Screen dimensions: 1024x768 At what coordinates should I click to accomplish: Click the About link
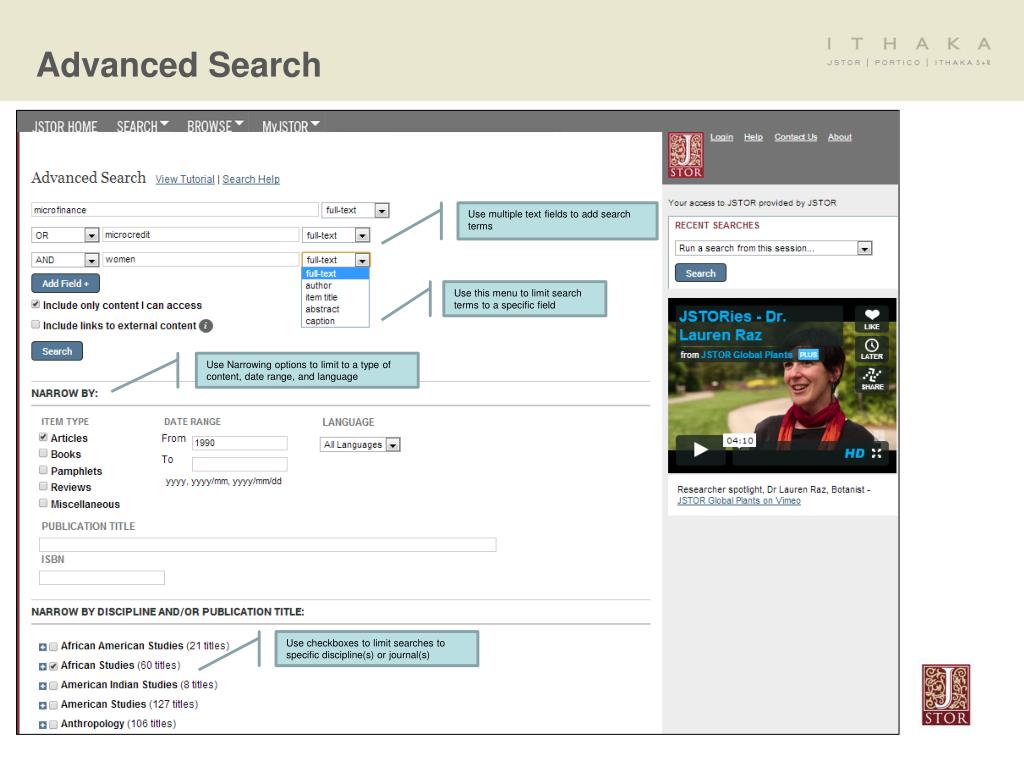[x=840, y=137]
